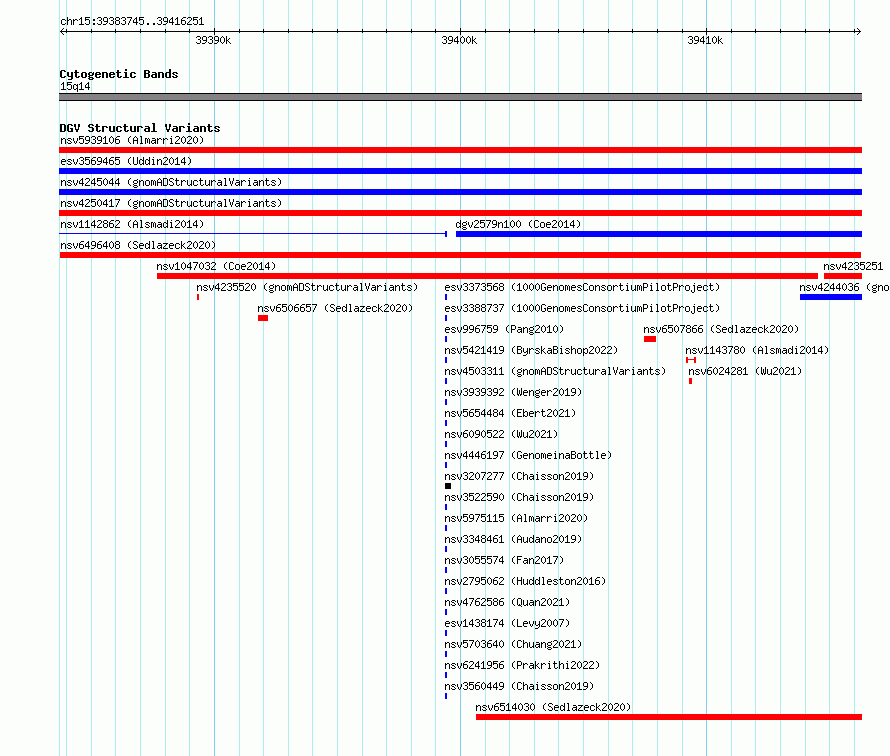Screen dimensions: 890x756
Task: Open nsv4250417 (gnomADStructuralVariants) label
Action: (x=171, y=203)
